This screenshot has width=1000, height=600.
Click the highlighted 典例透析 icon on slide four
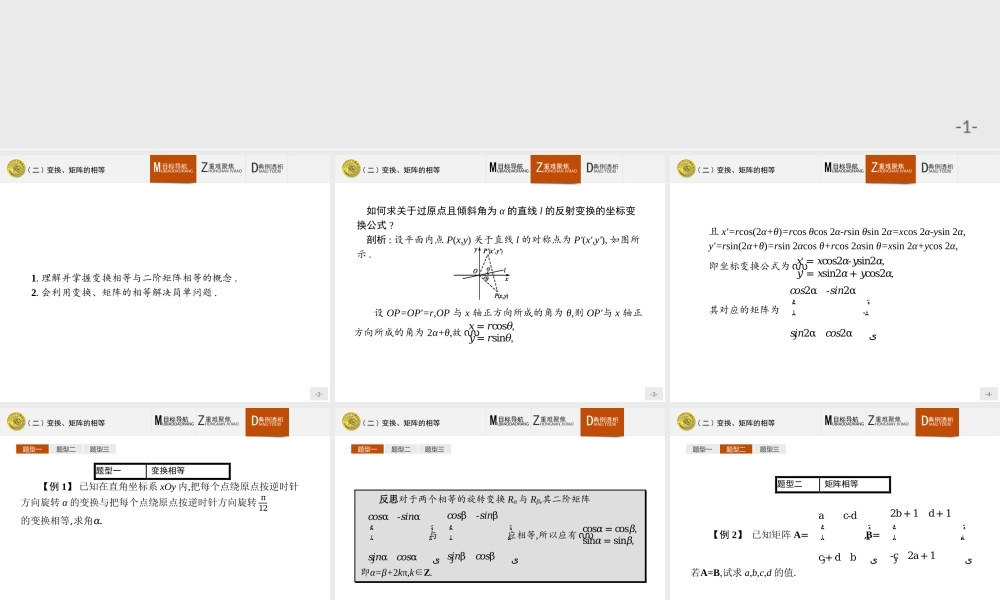(268, 422)
